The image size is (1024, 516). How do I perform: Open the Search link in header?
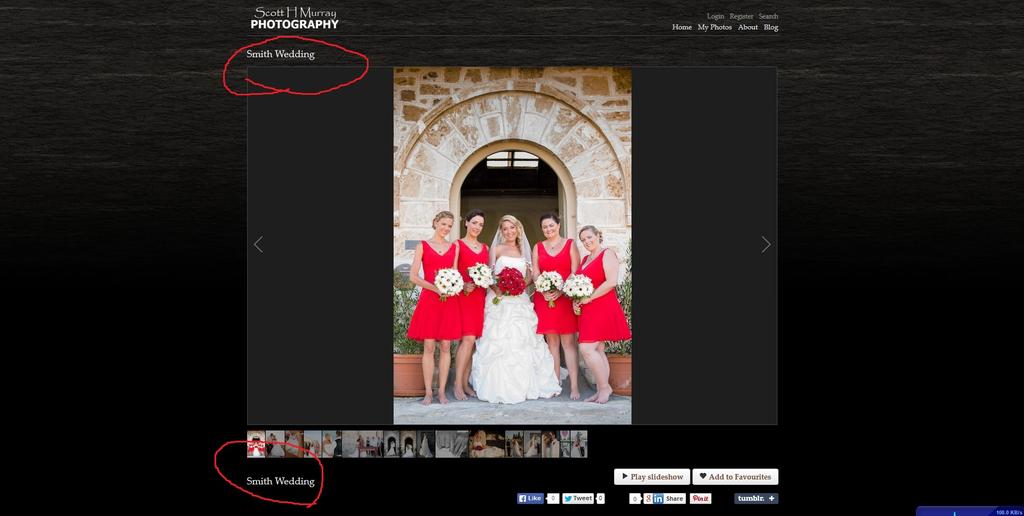[x=768, y=16]
